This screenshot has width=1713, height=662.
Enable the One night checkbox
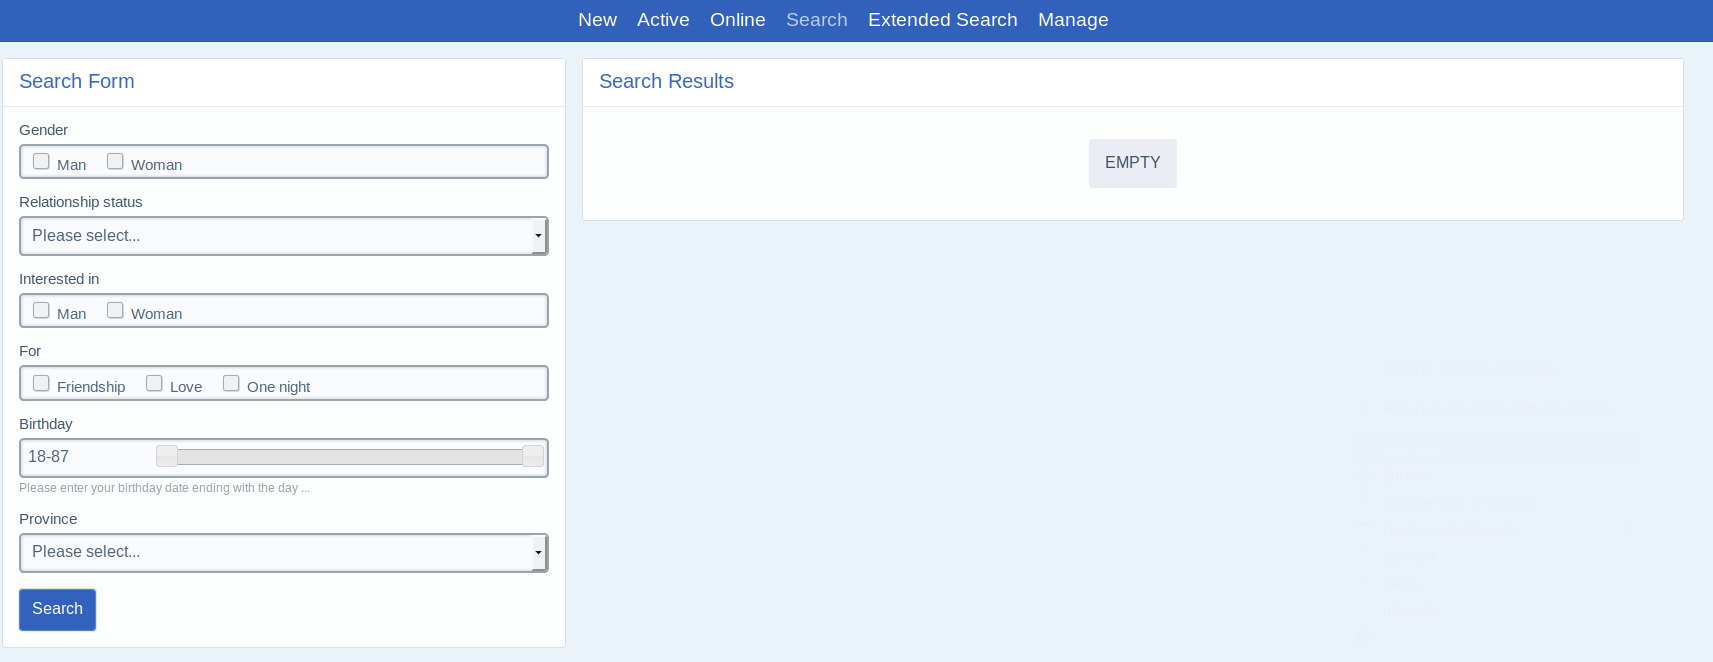[x=231, y=383]
